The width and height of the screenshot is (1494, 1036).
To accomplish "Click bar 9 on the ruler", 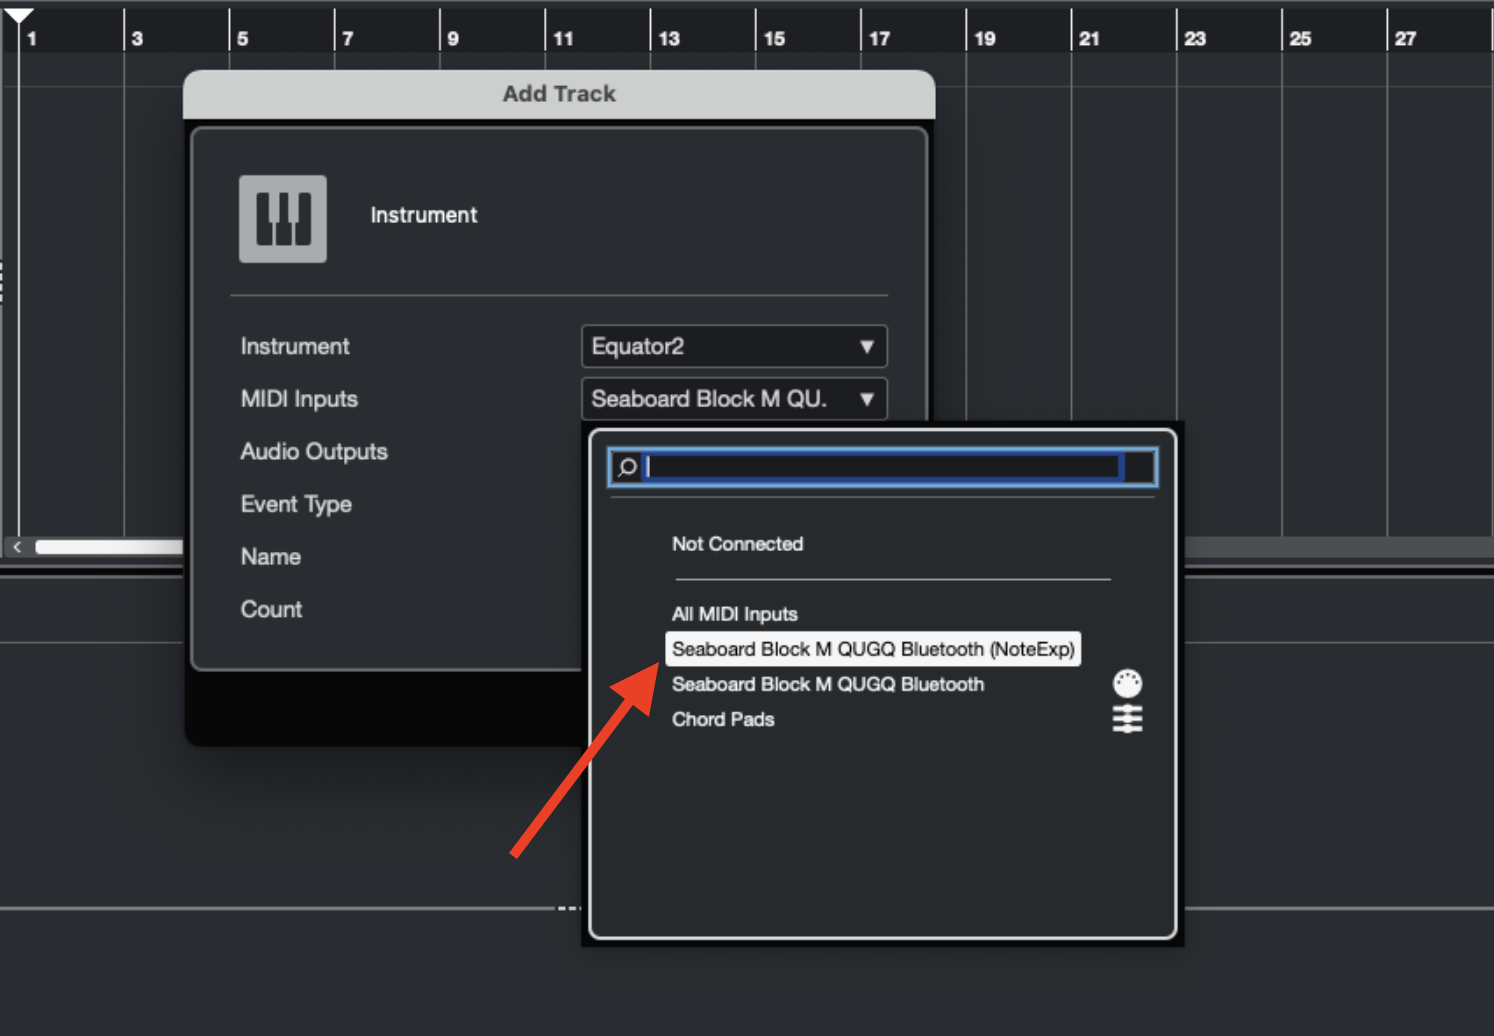I will click(x=453, y=38).
